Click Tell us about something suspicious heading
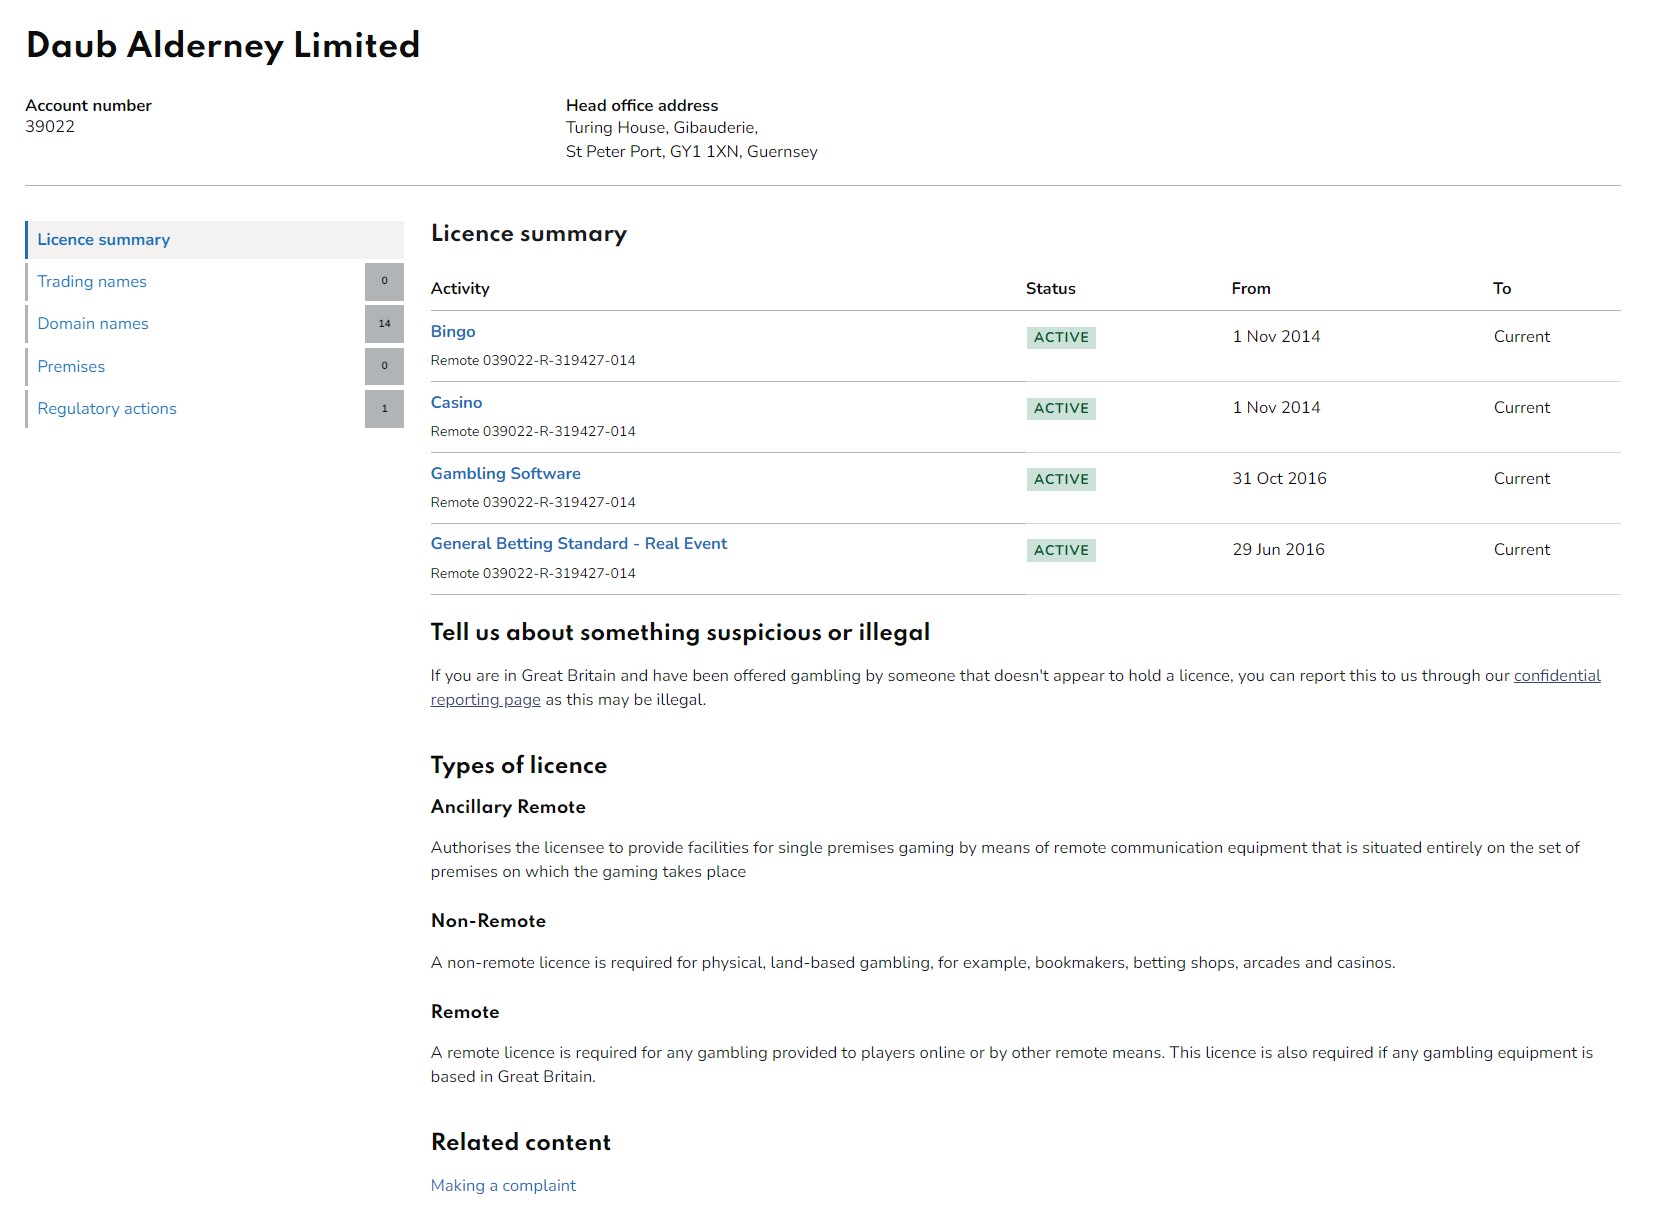 (680, 633)
